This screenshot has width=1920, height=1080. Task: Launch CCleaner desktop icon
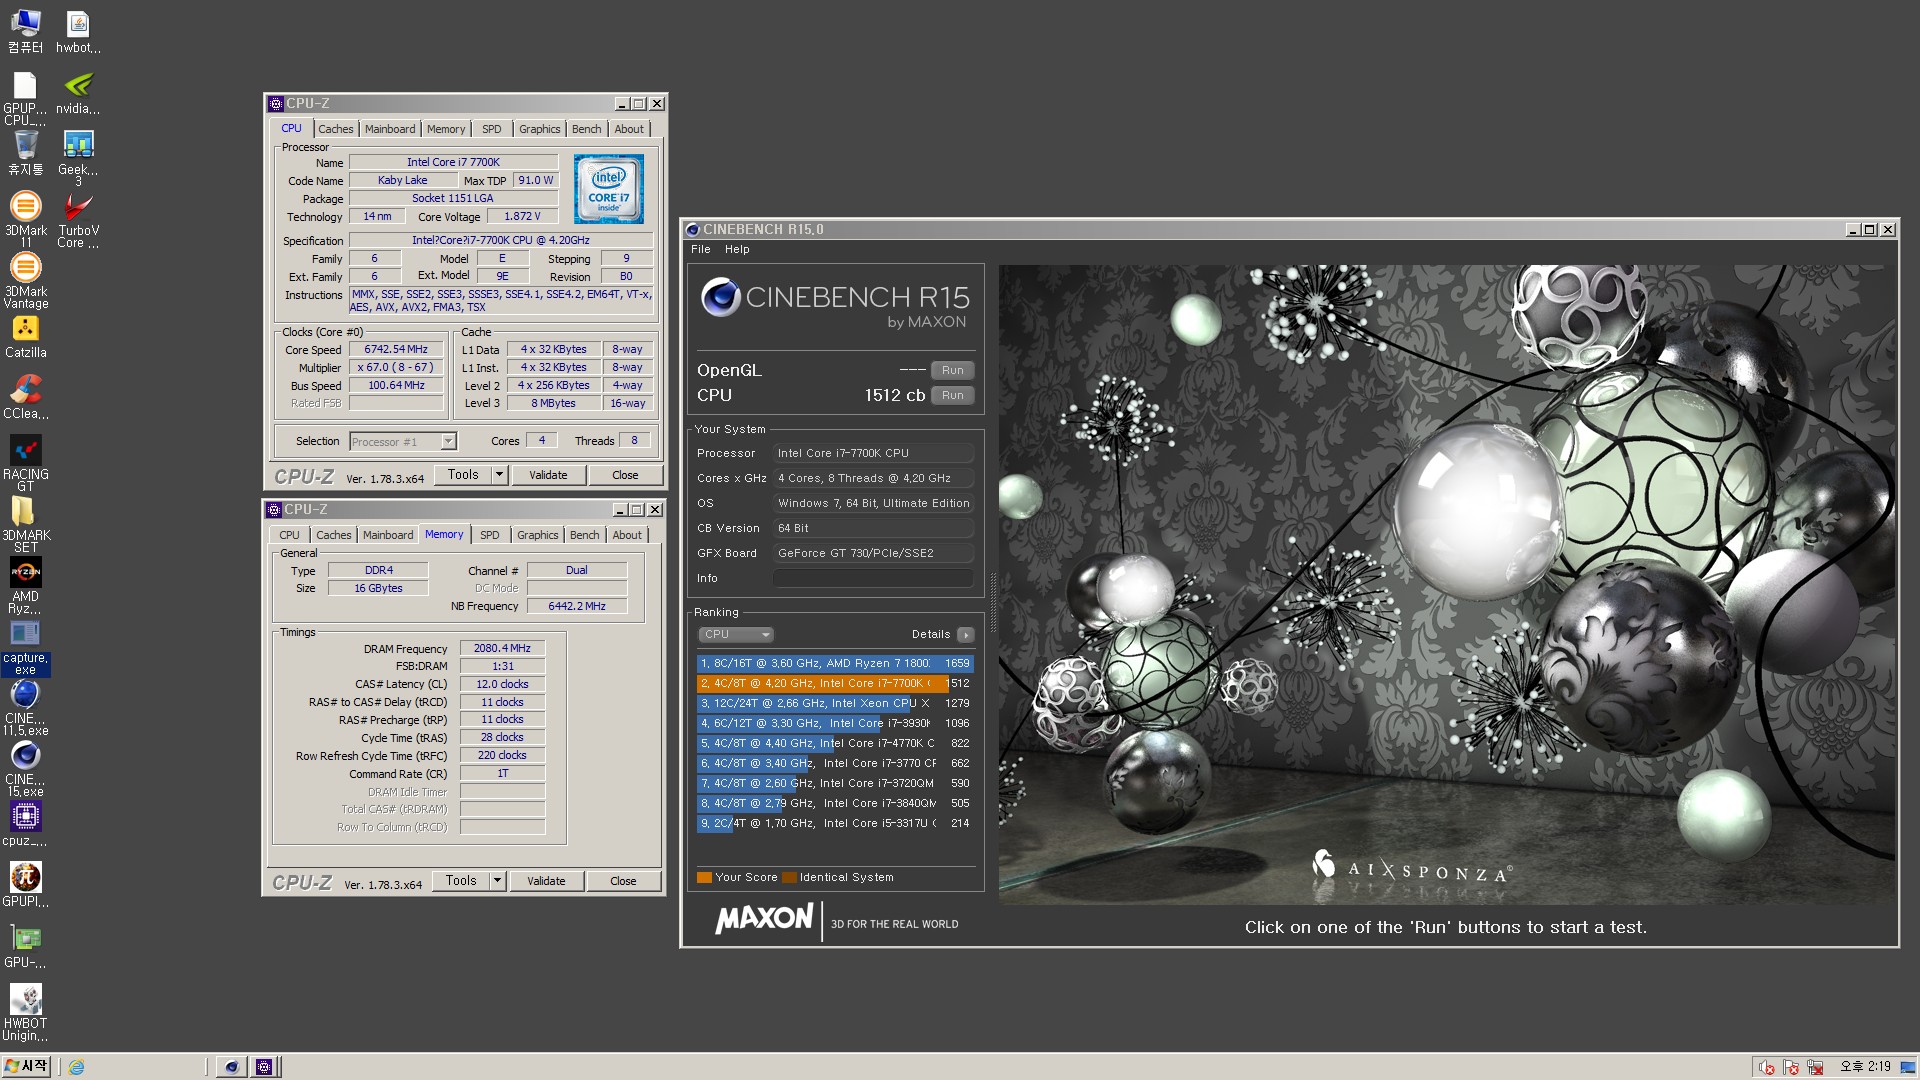25,398
